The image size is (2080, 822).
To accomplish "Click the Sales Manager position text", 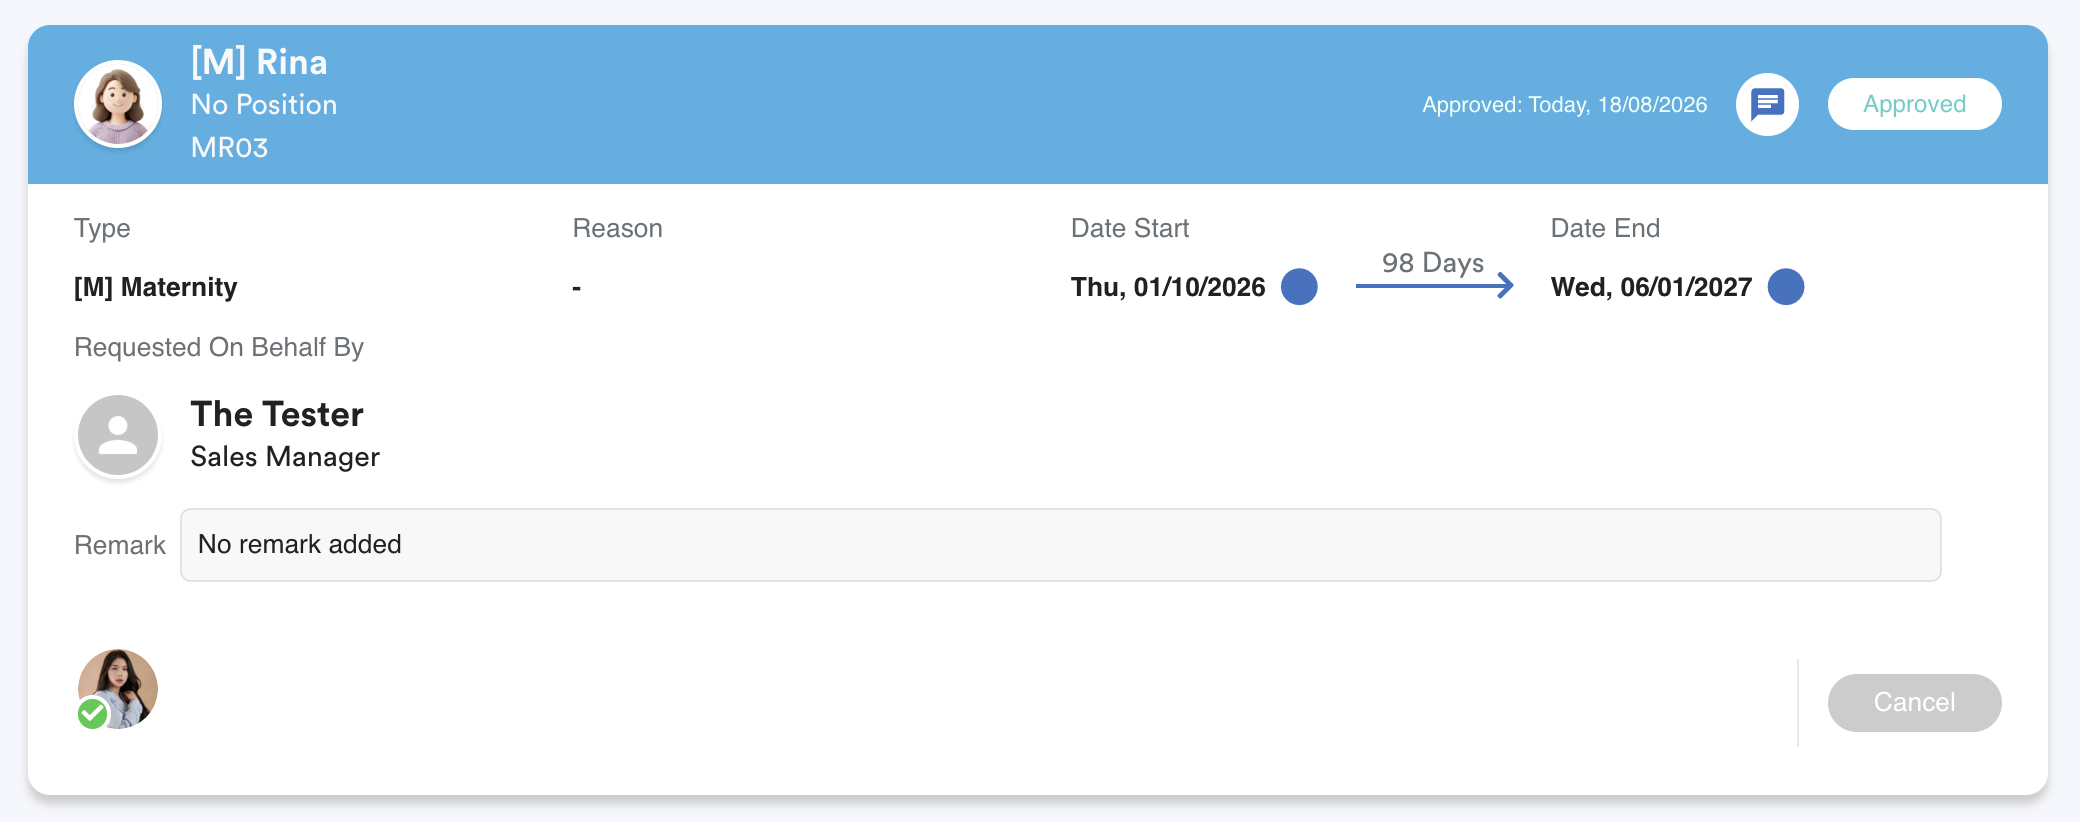I will click(x=285, y=457).
